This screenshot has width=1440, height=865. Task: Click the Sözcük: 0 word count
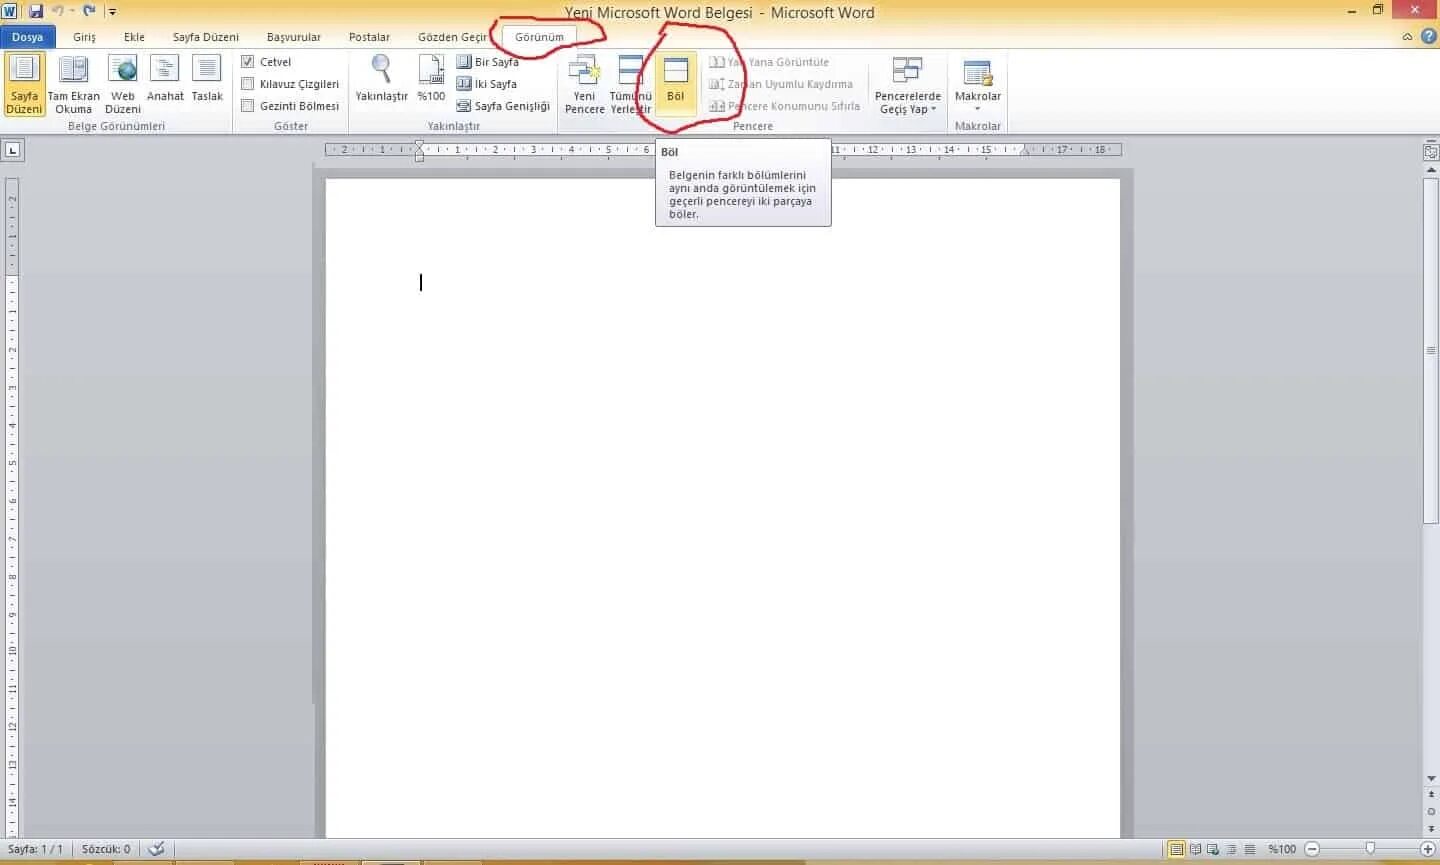click(x=106, y=849)
